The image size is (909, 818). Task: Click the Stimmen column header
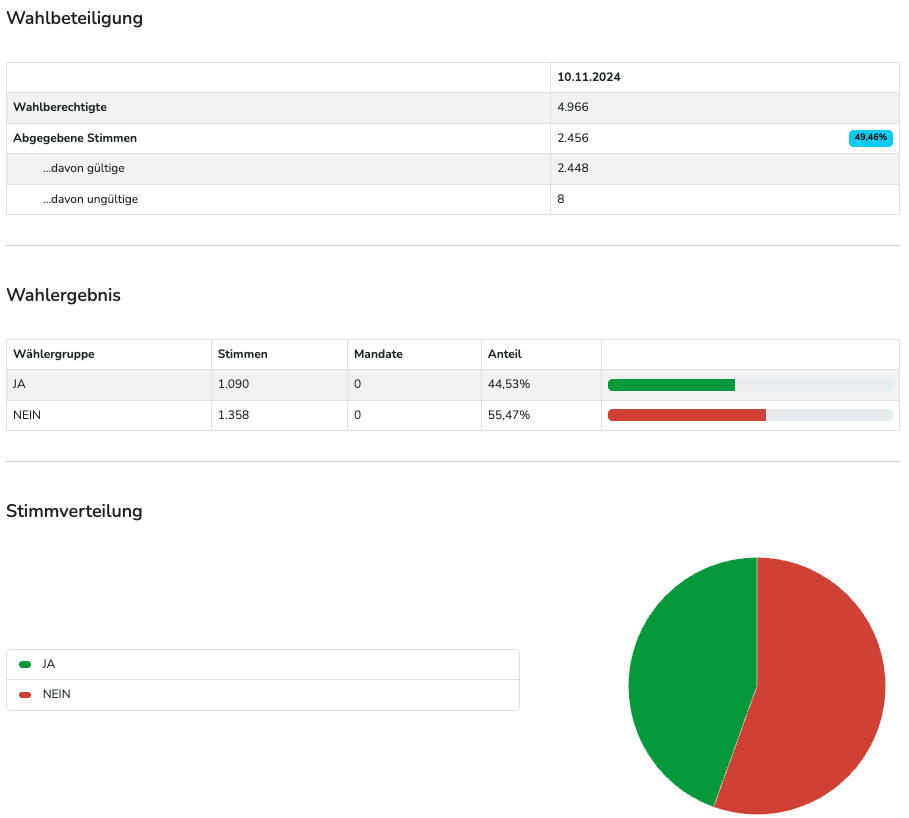click(x=242, y=354)
